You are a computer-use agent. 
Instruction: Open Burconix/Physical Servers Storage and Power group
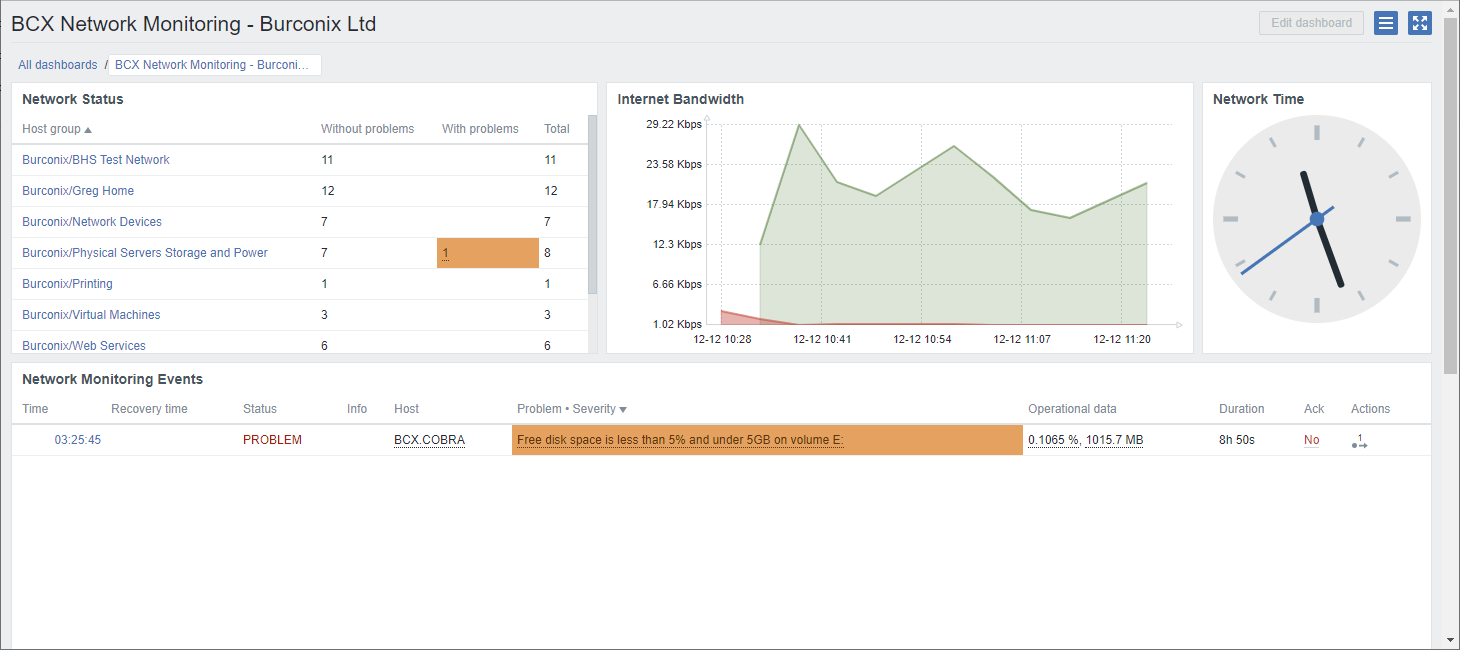tap(145, 253)
